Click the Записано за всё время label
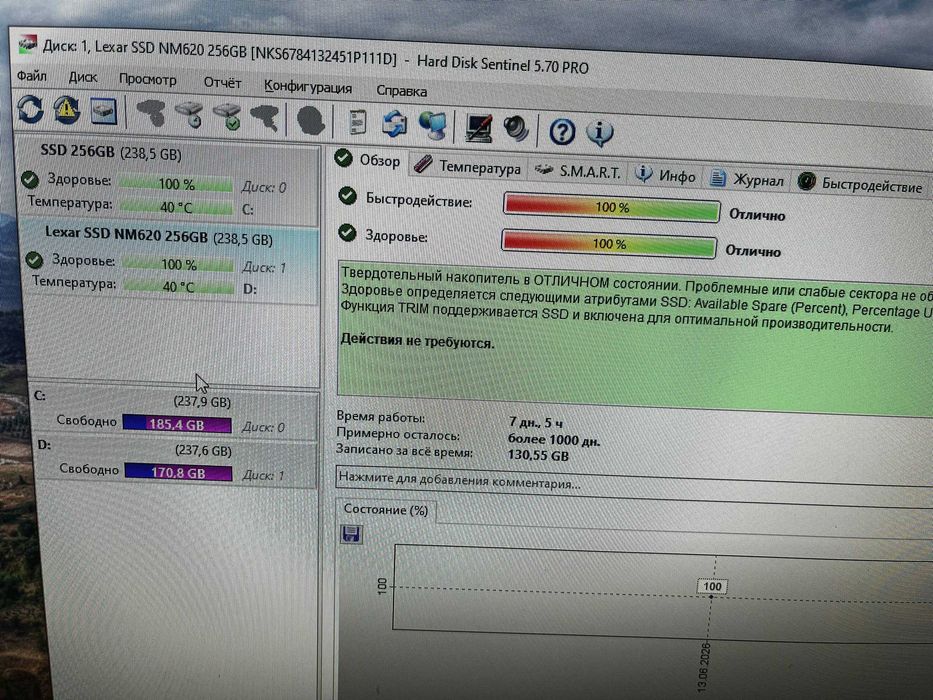Viewport: 933px width, 700px height. (404, 451)
